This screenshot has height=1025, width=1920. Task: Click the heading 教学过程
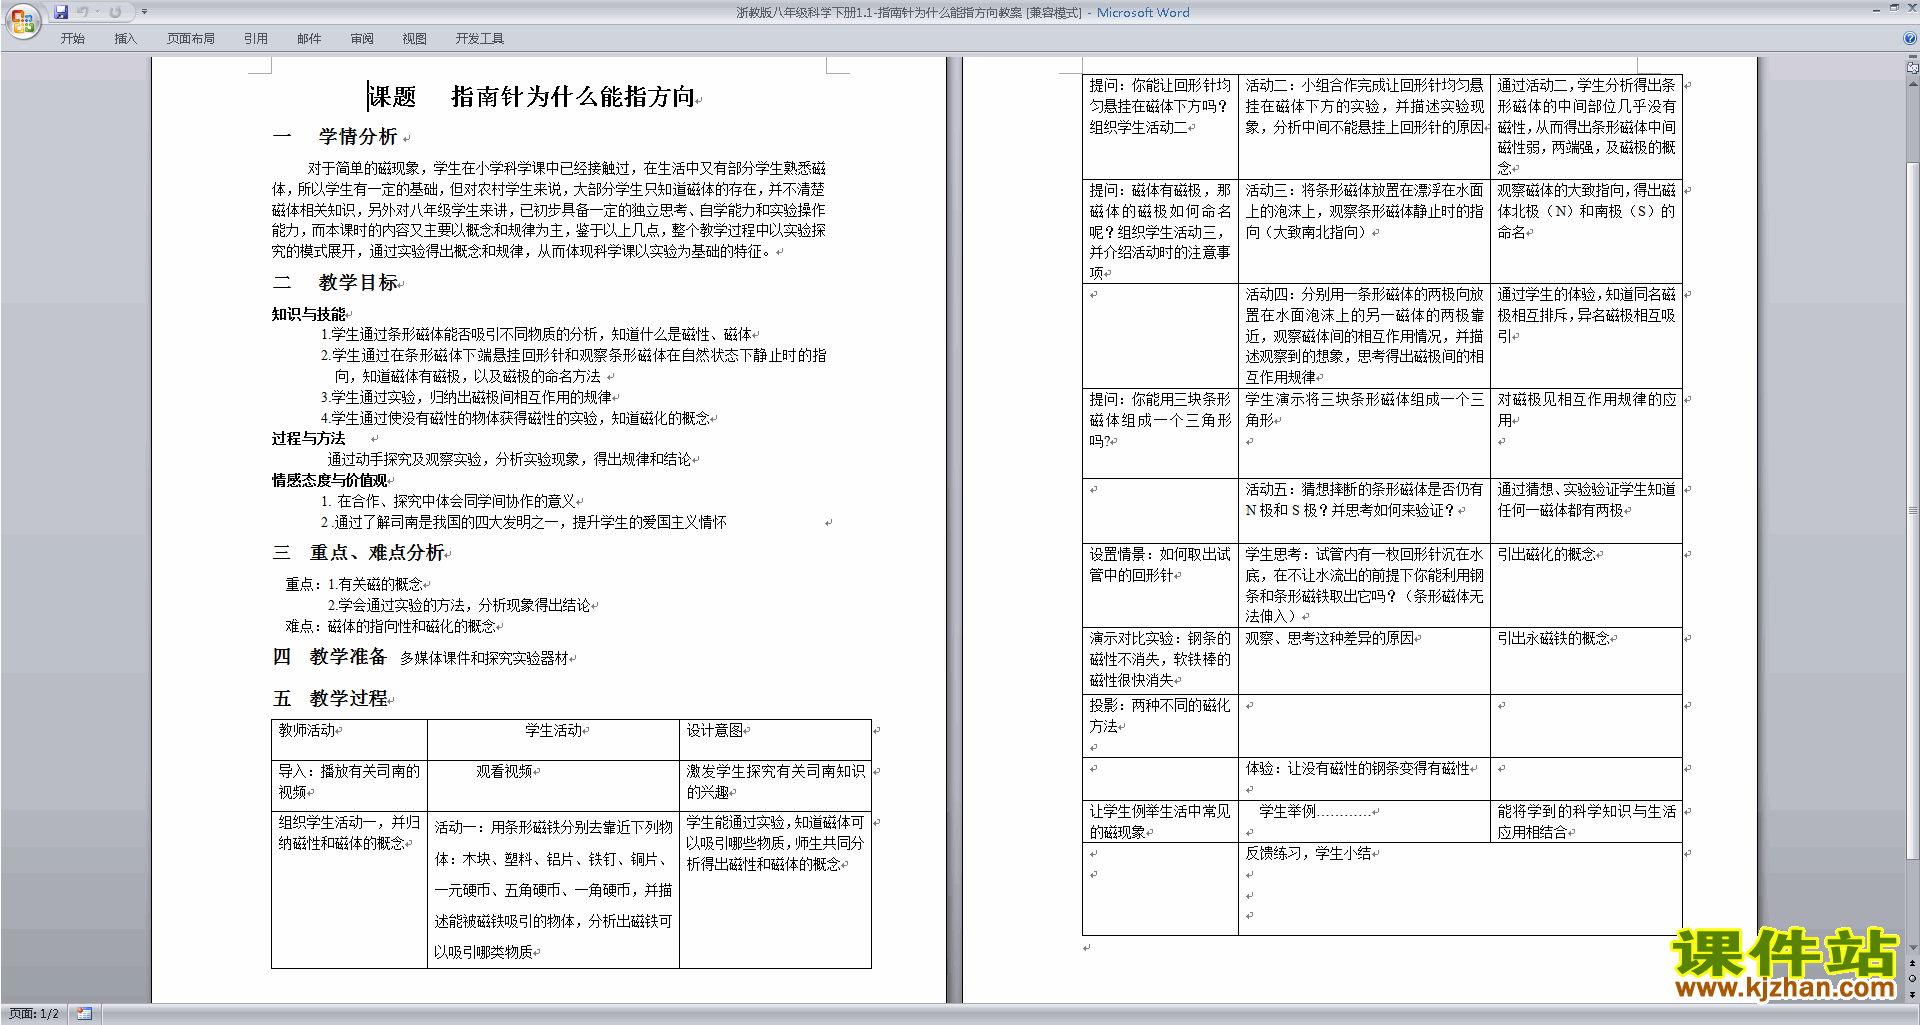tap(348, 699)
